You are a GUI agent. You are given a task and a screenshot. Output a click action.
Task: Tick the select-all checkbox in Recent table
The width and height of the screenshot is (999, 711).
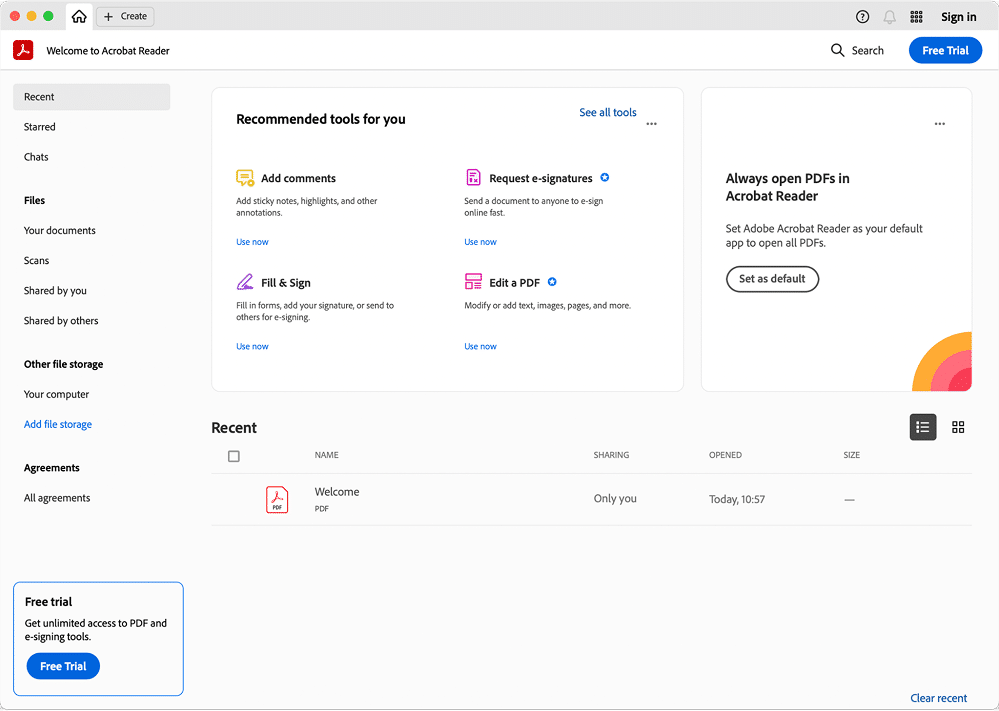234,456
